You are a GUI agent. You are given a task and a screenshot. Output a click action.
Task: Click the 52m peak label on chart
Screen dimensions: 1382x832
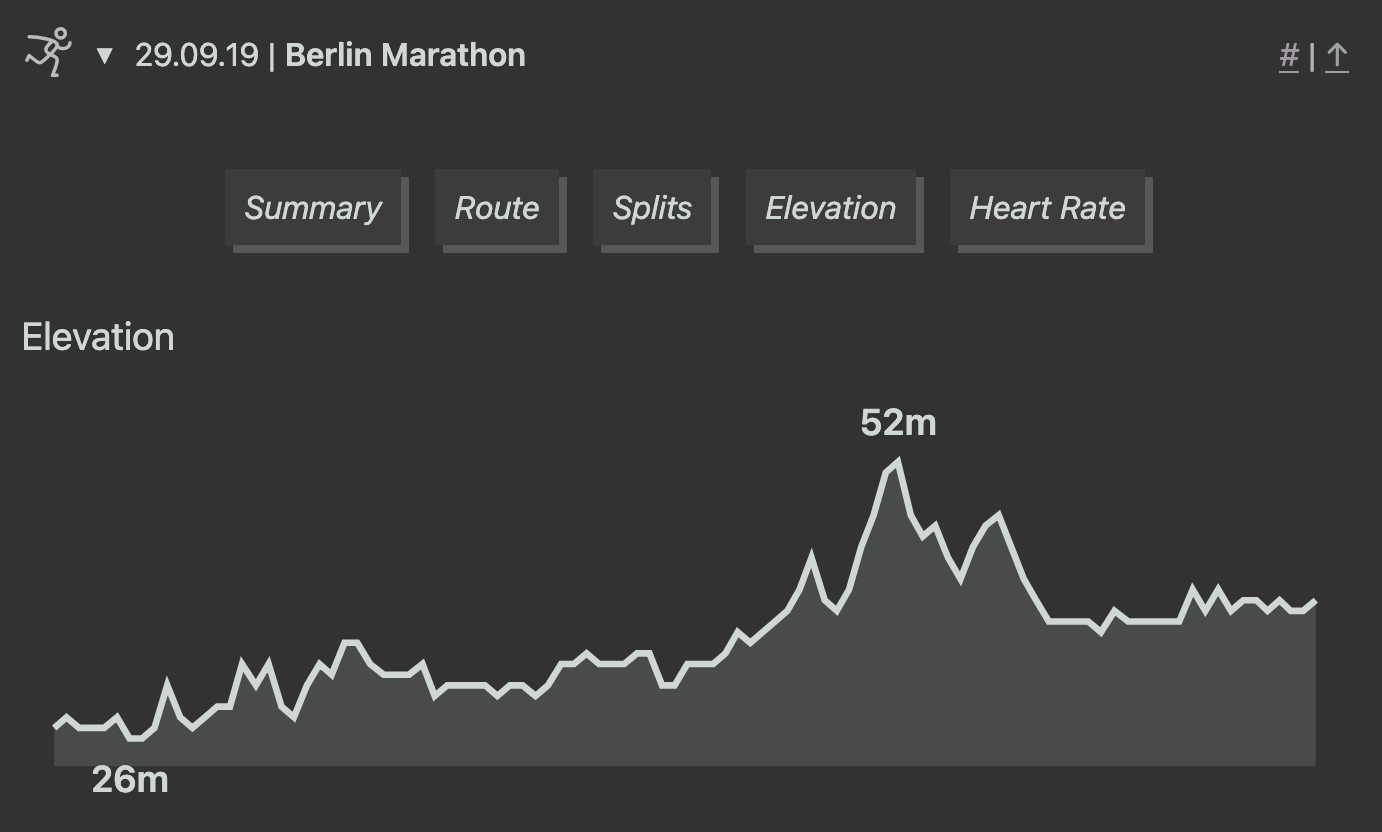(899, 423)
